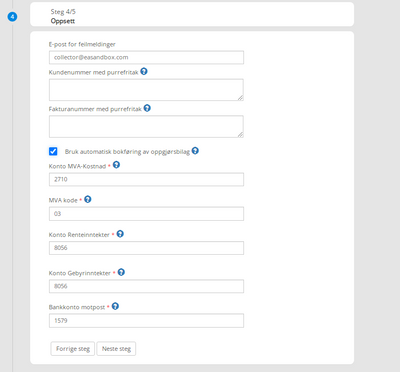
Task: Click the E-post for feilmeldinger field
Action: (x=146, y=57)
